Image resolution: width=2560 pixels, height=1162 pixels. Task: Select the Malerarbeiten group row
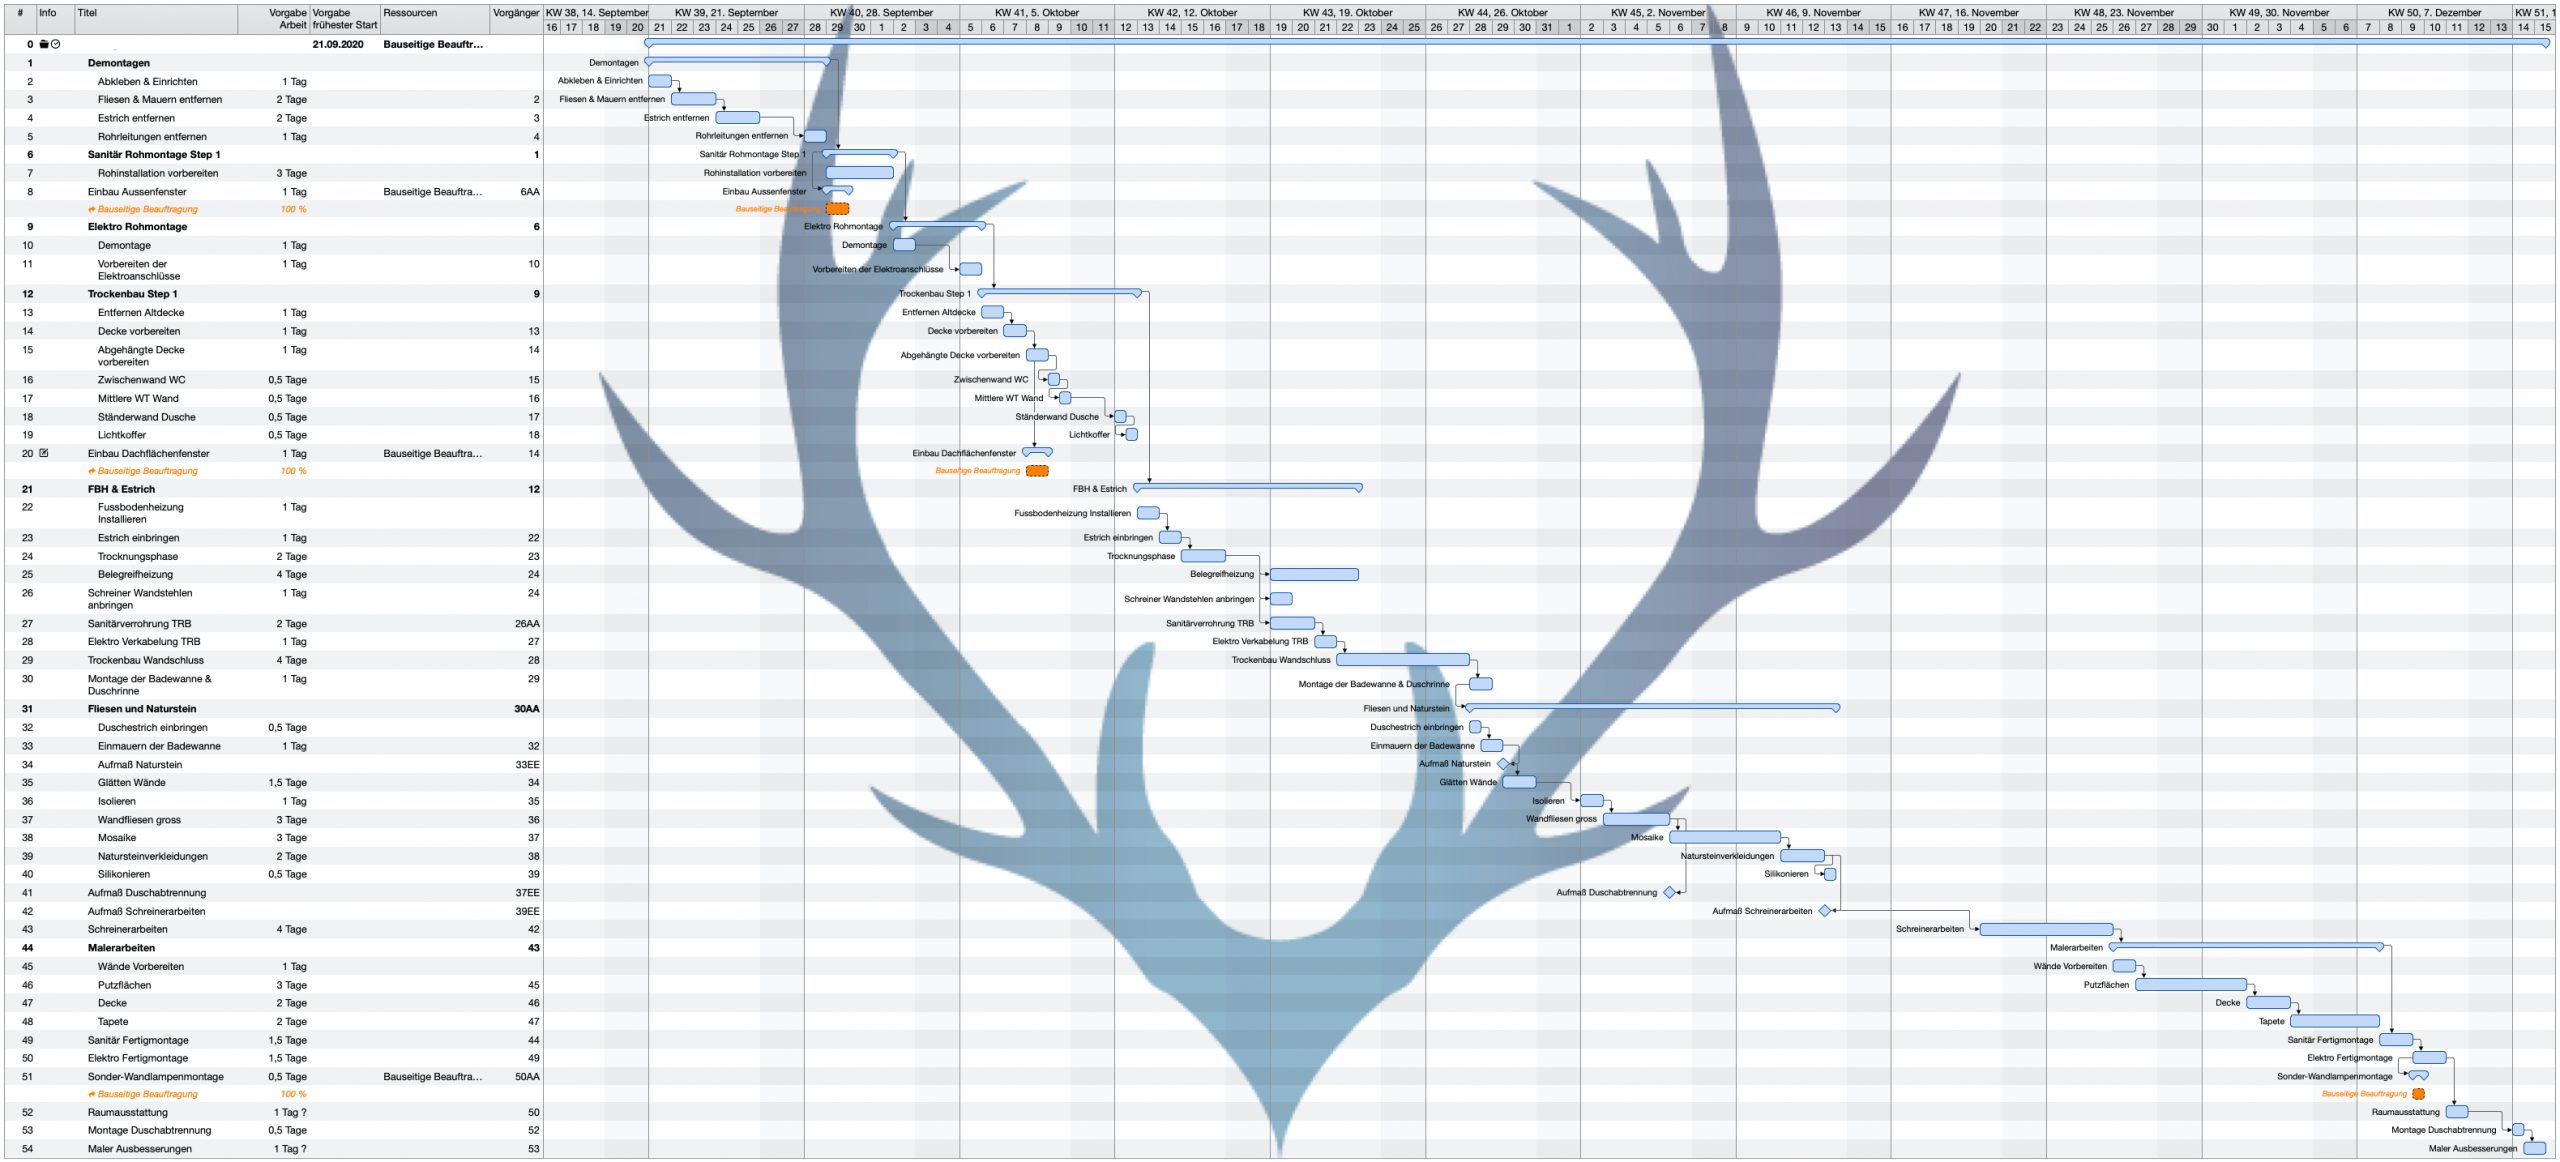[x=121, y=948]
